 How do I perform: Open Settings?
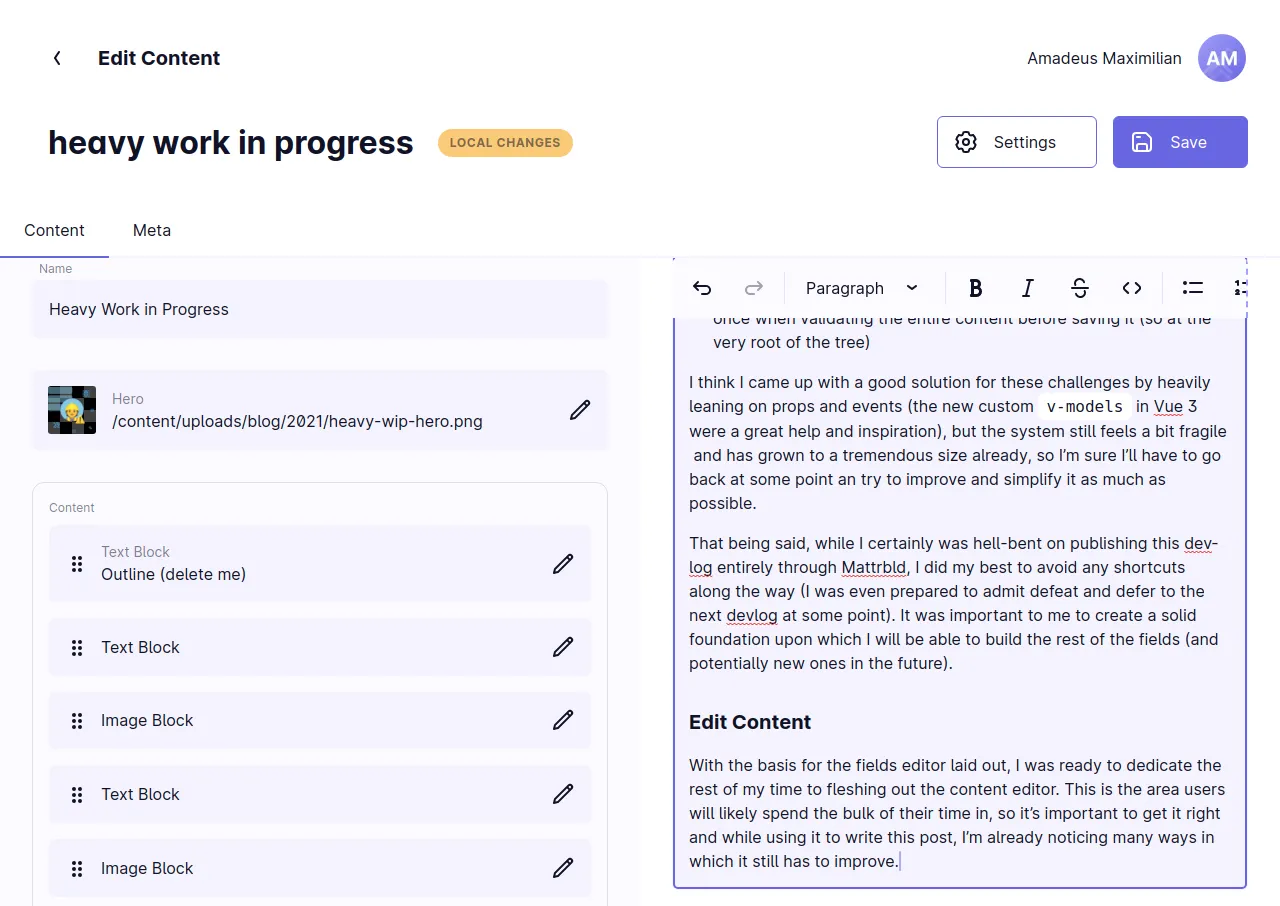(1016, 142)
